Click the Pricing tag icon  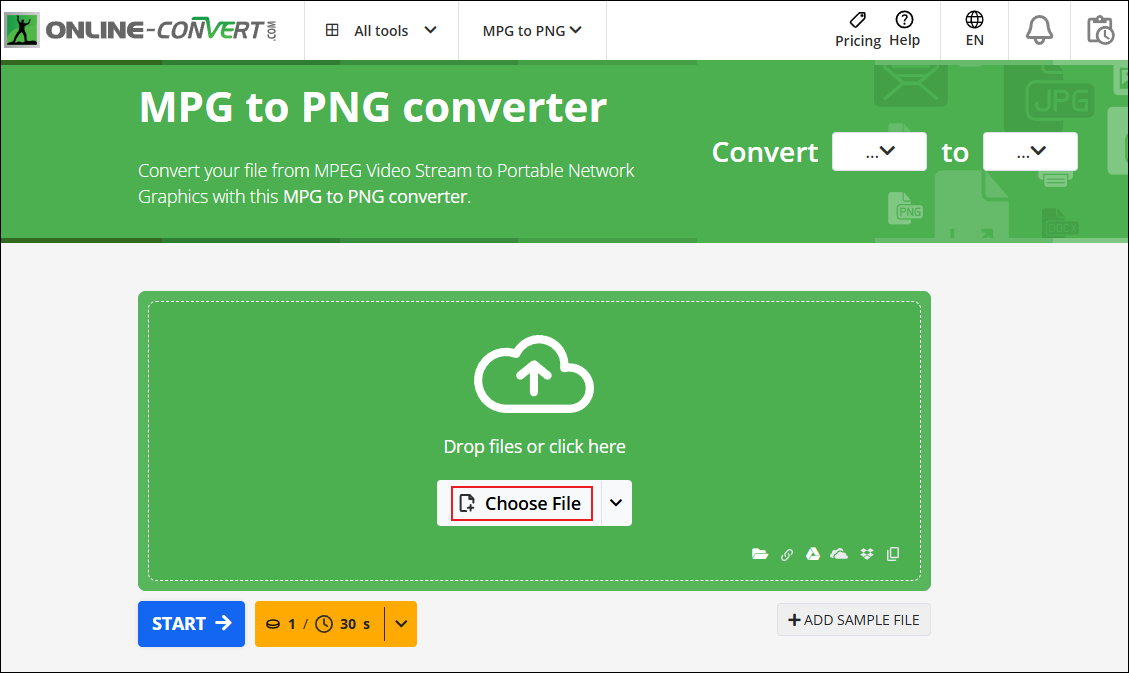[x=857, y=29]
